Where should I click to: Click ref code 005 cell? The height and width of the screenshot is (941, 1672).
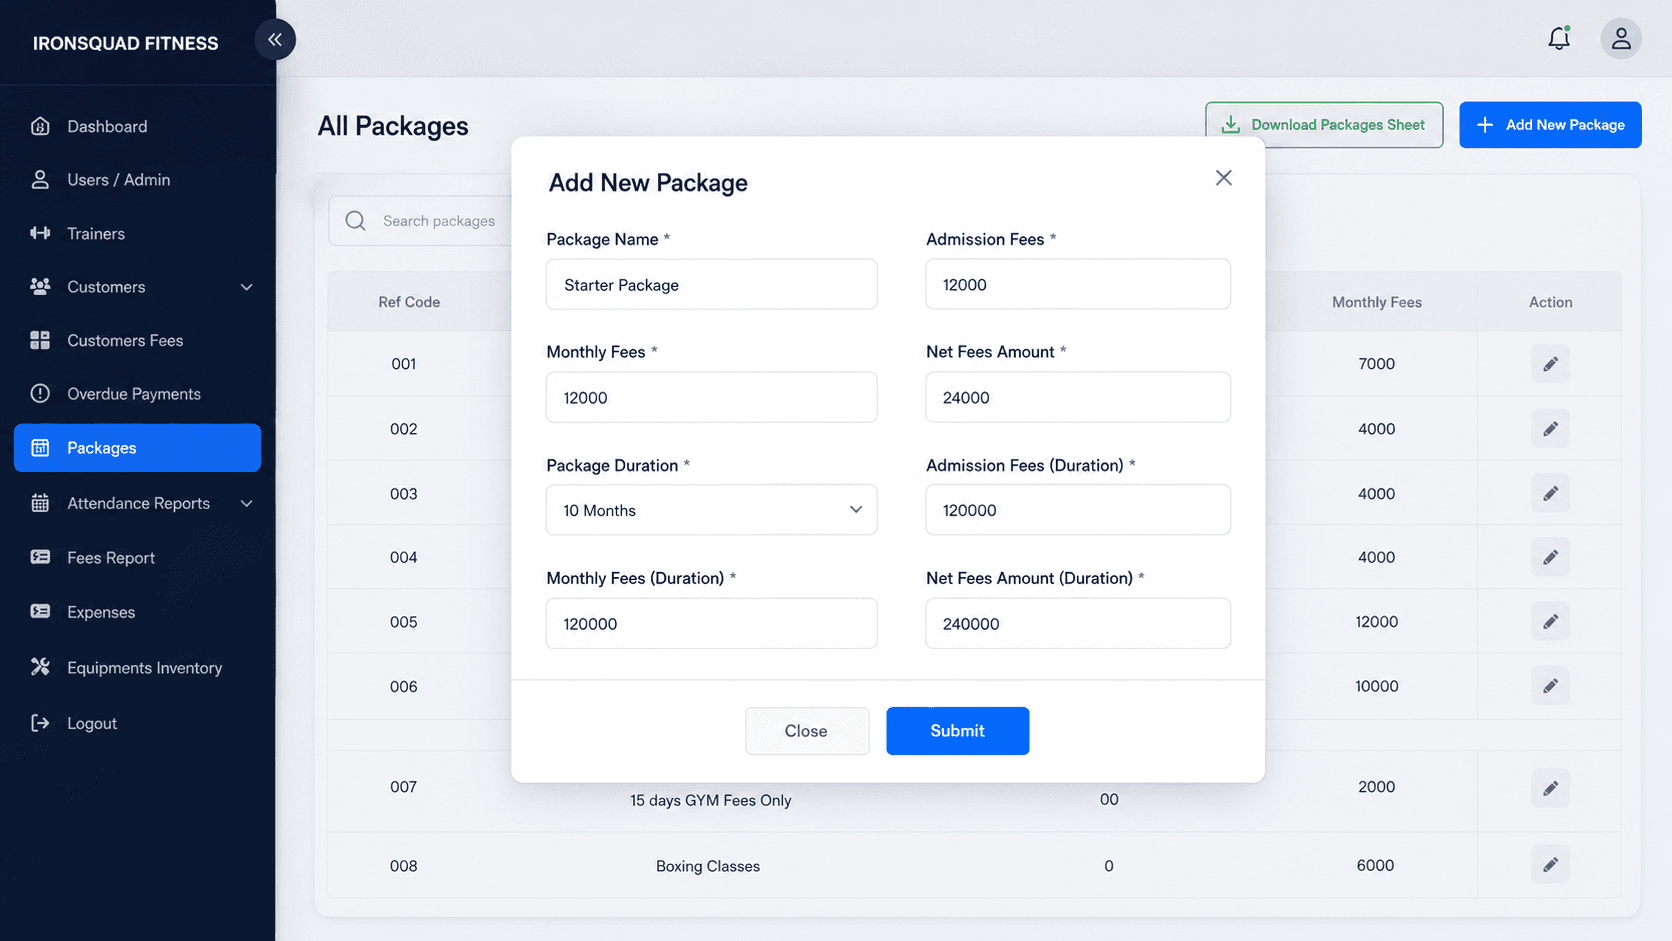[404, 622]
